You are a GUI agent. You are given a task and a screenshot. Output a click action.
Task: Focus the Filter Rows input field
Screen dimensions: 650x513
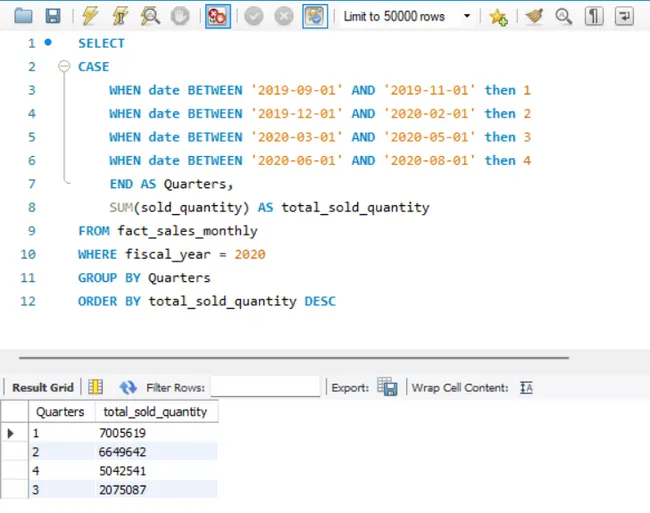(x=266, y=386)
